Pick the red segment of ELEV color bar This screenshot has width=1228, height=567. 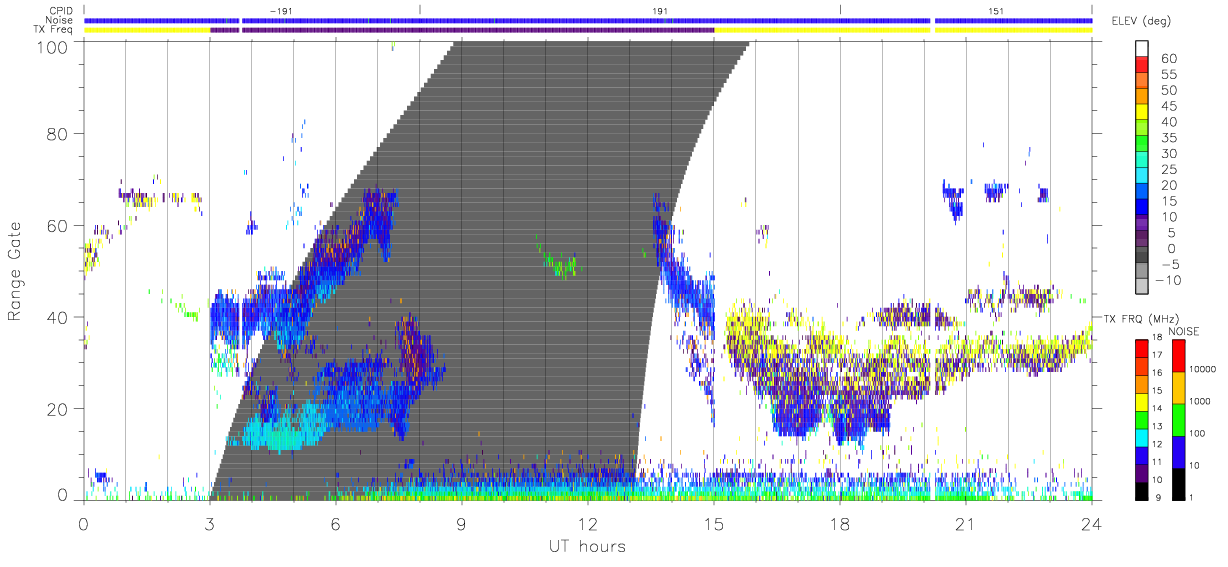[x=1142, y=65]
